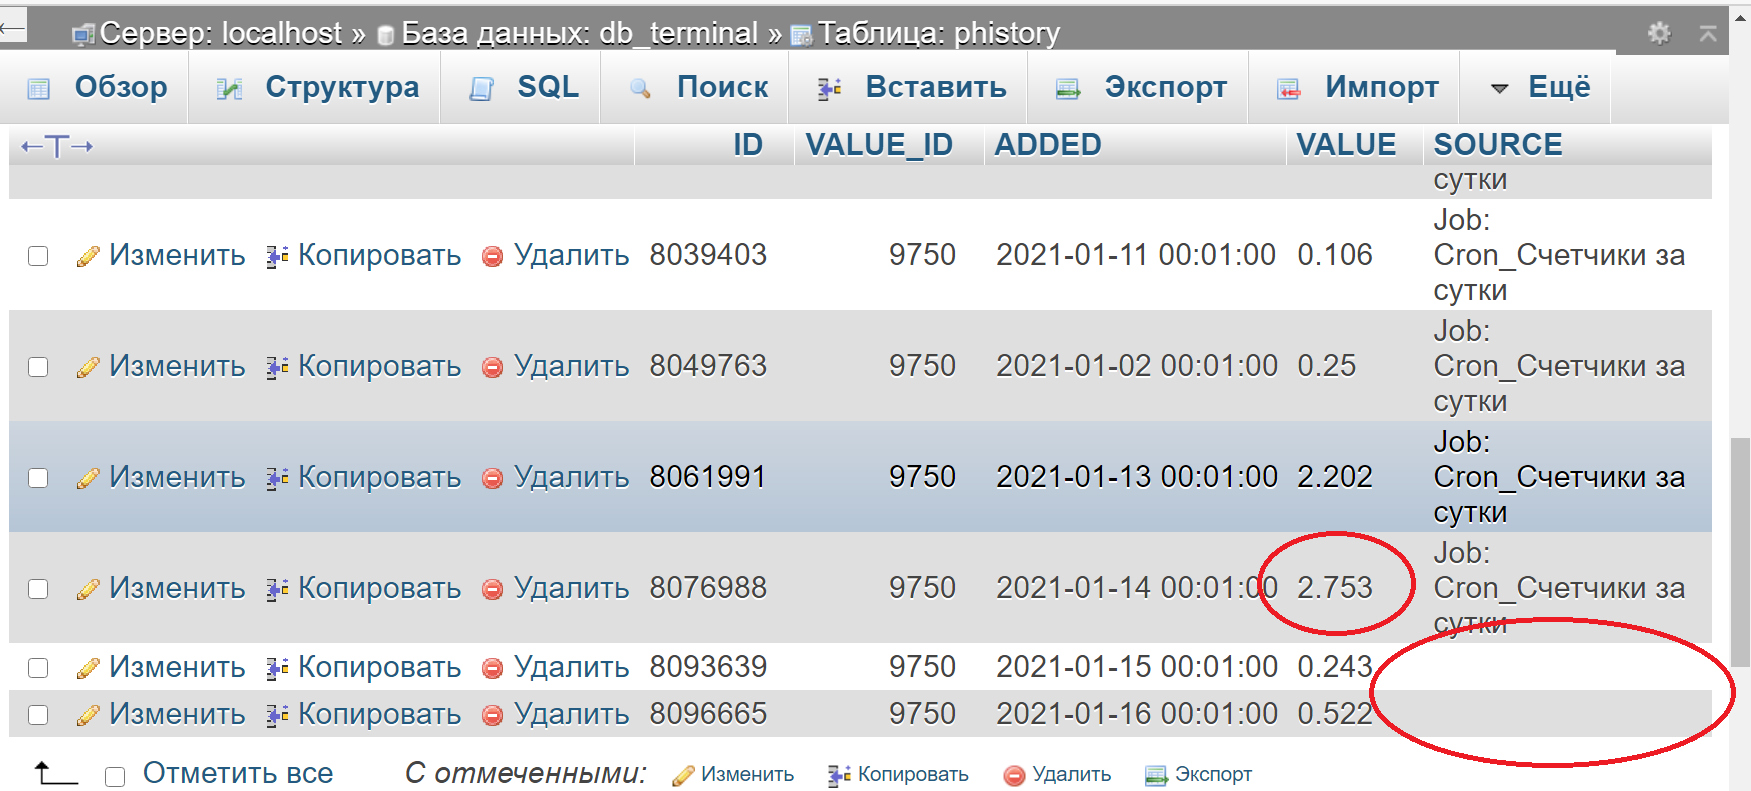This screenshot has width=1751, height=791.
Task: Sort by the ADDED column header
Action: coord(1047,145)
